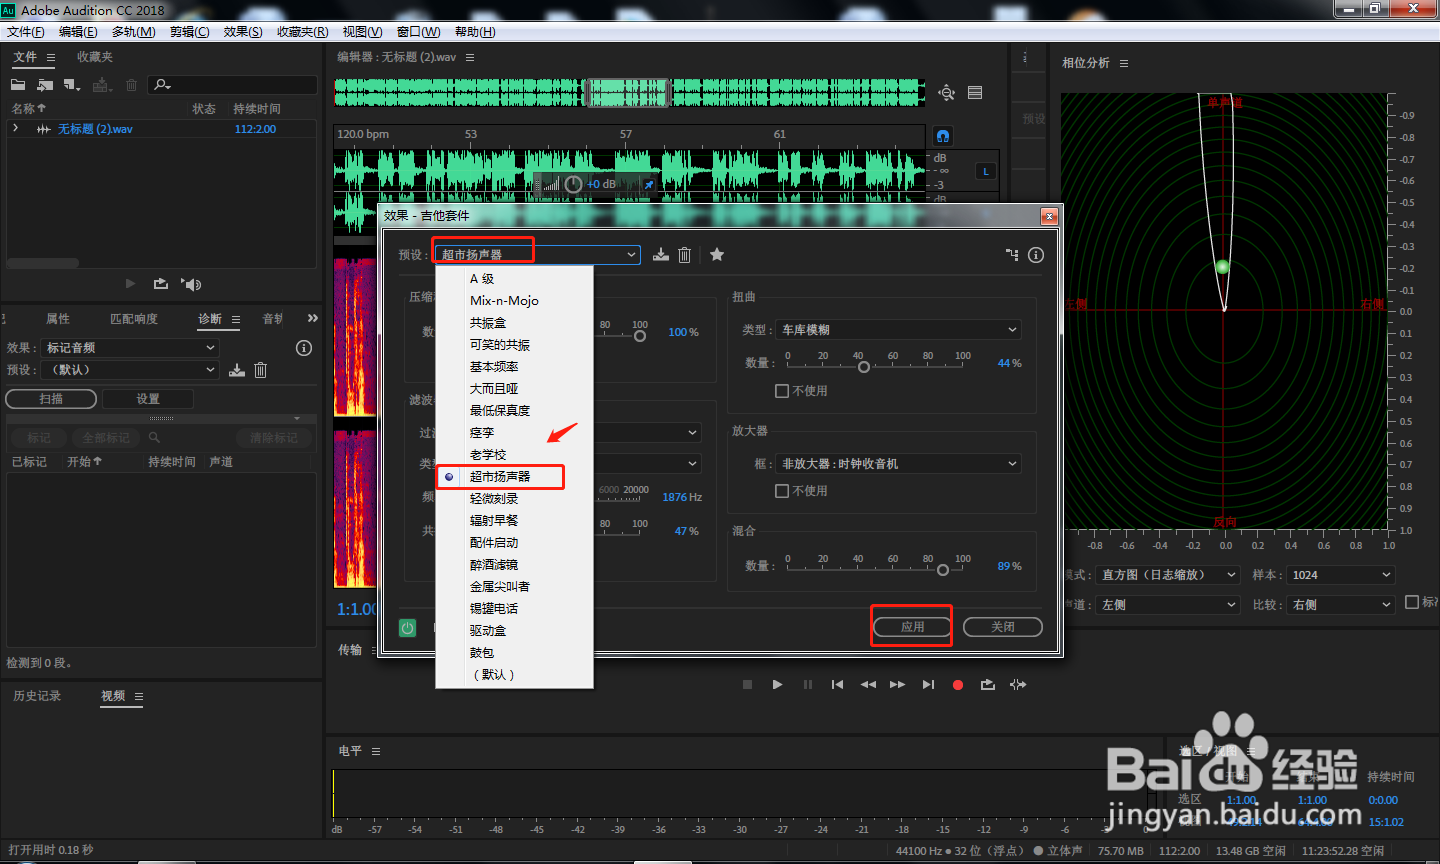The image size is (1440, 864).
Task: Switch to 收藏夹 tab
Action: pos(95,57)
